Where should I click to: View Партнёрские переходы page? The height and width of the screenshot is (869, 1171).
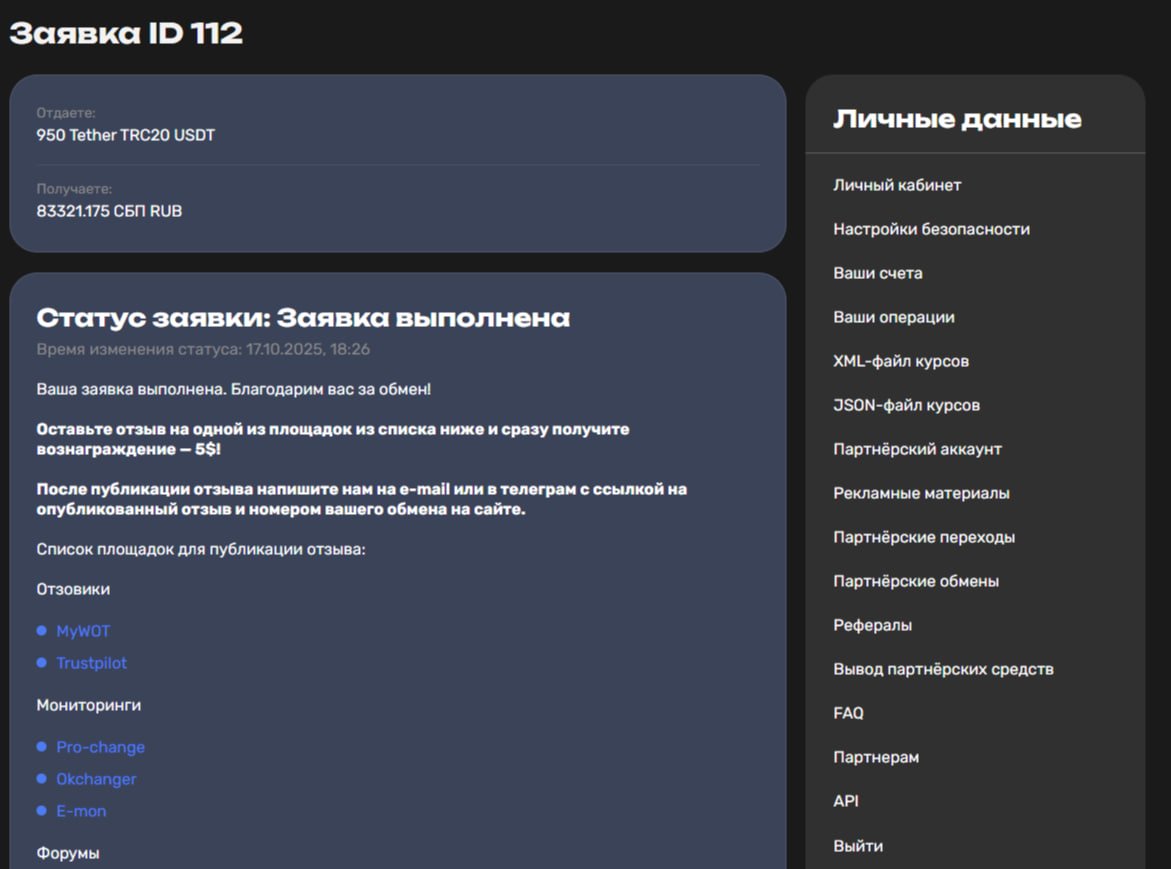click(924, 537)
